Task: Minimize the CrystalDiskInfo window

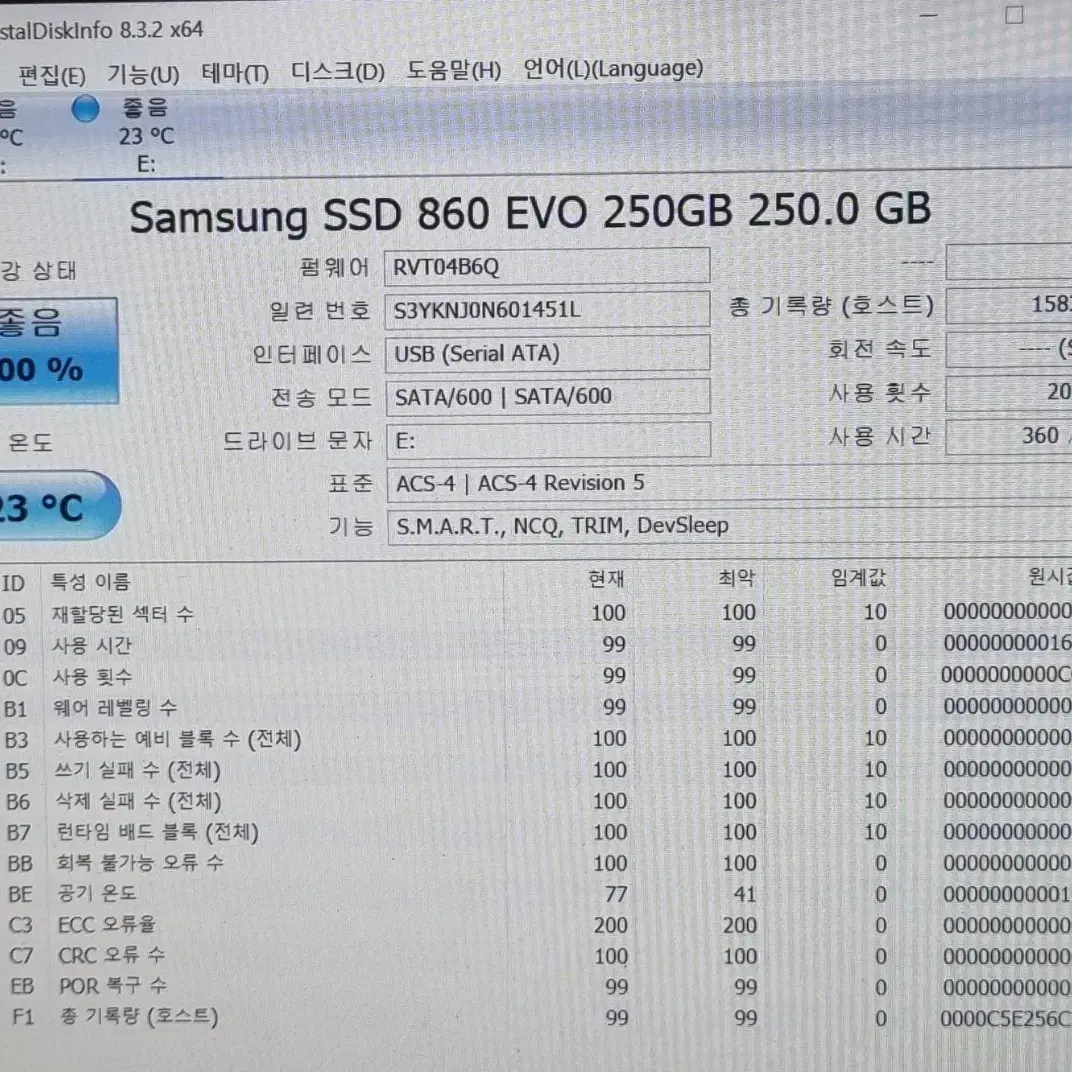Action: 928,15
